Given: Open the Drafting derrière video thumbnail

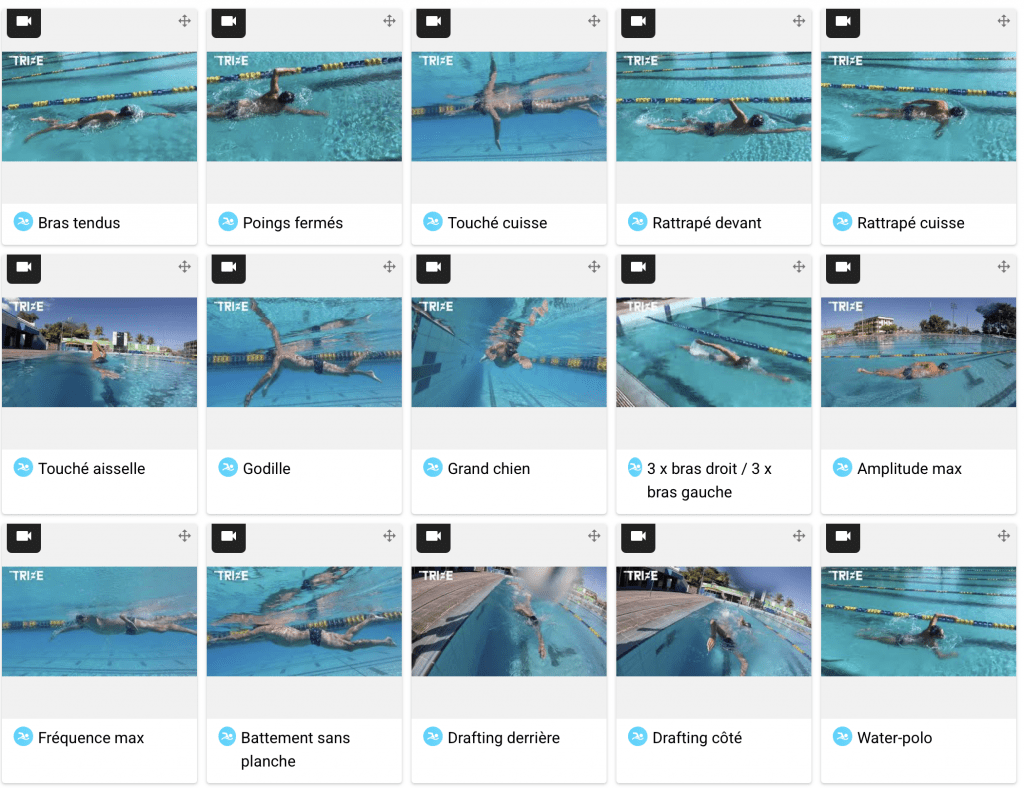Looking at the screenshot, I should click(509, 621).
